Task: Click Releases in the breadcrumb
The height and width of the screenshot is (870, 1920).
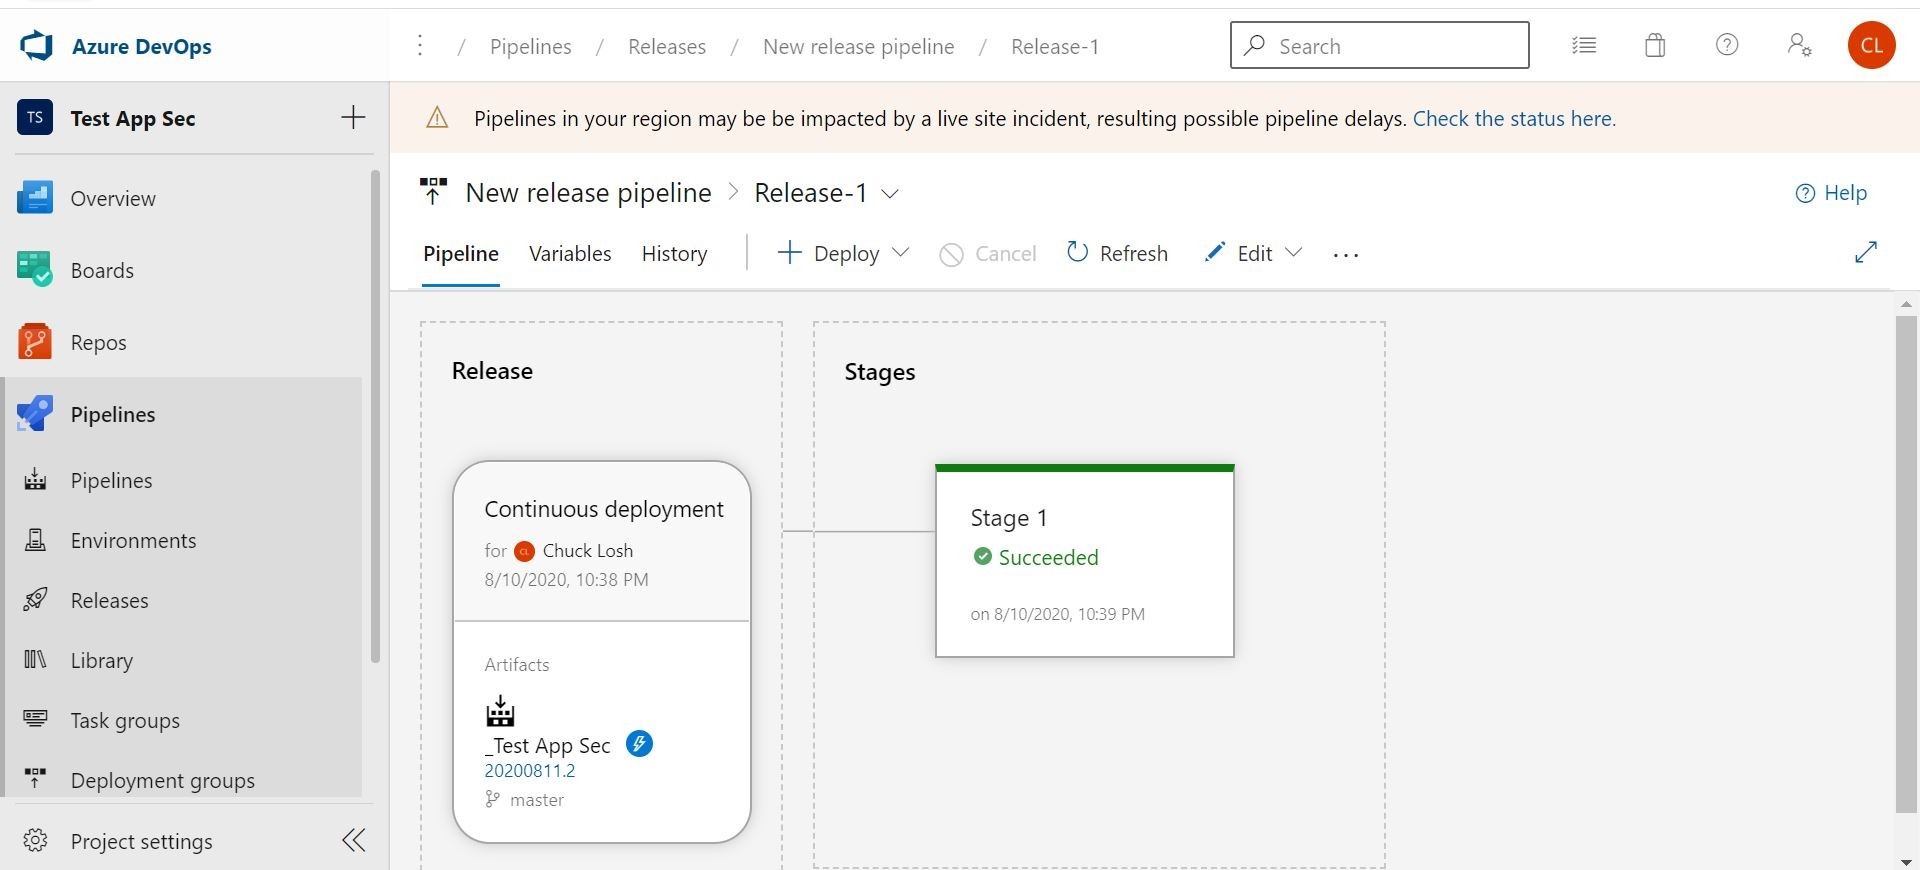Action: (667, 46)
